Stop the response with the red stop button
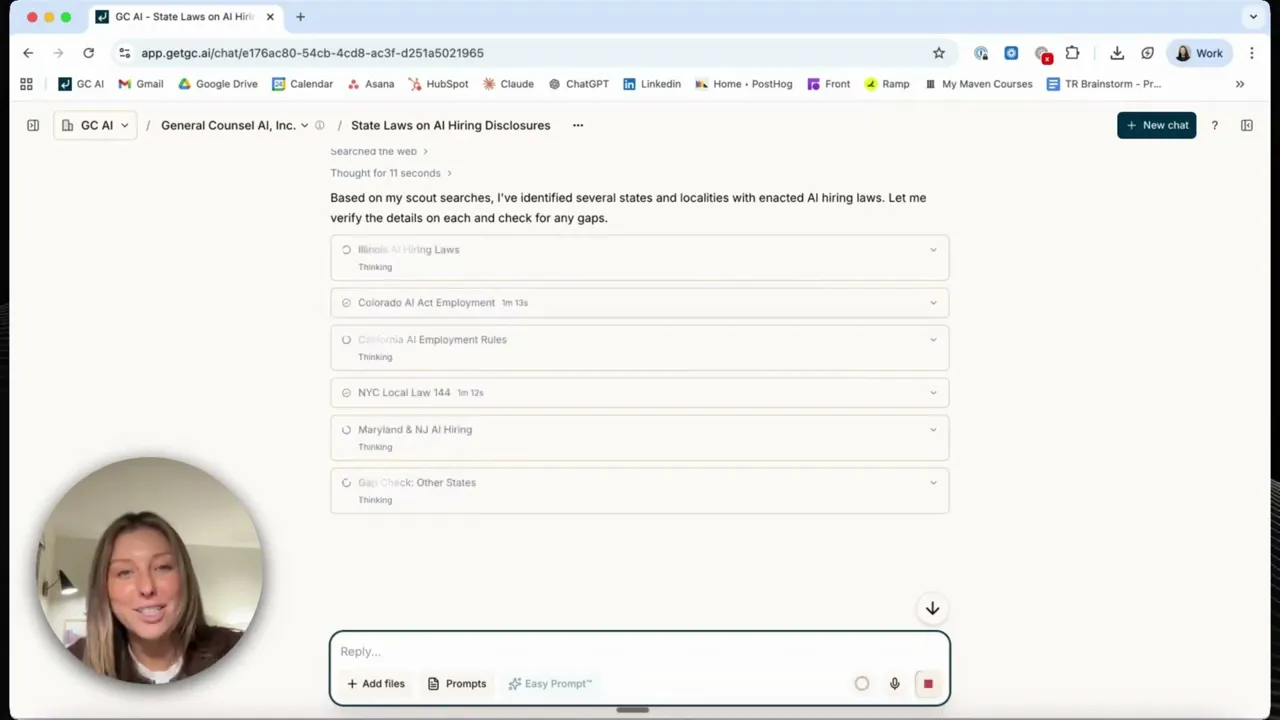This screenshot has width=1280, height=720. [x=928, y=684]
